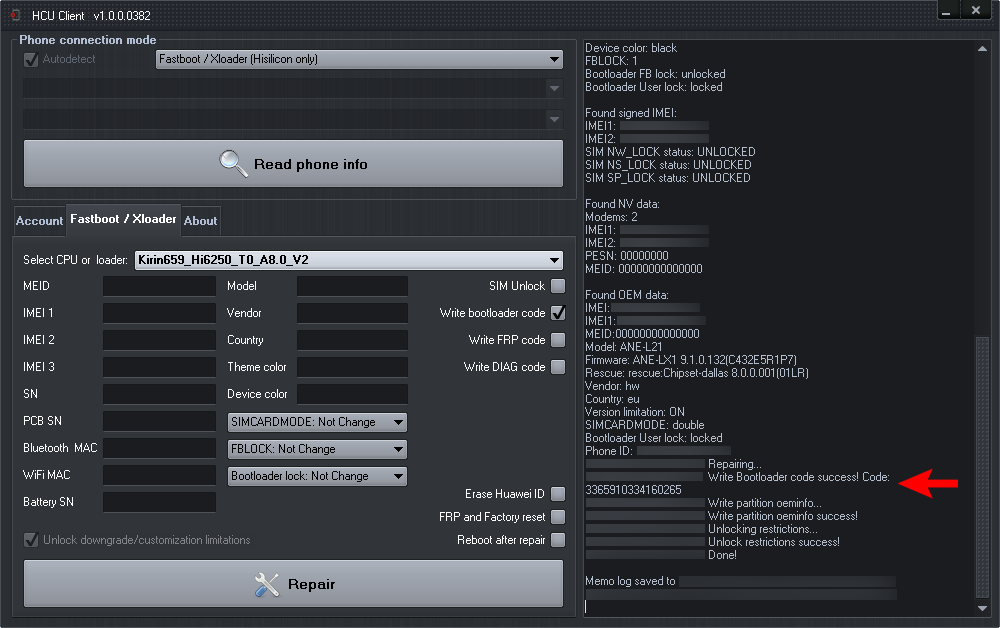
Task: Enable the SIM Unlock checkbox
Action: [558, 286]
